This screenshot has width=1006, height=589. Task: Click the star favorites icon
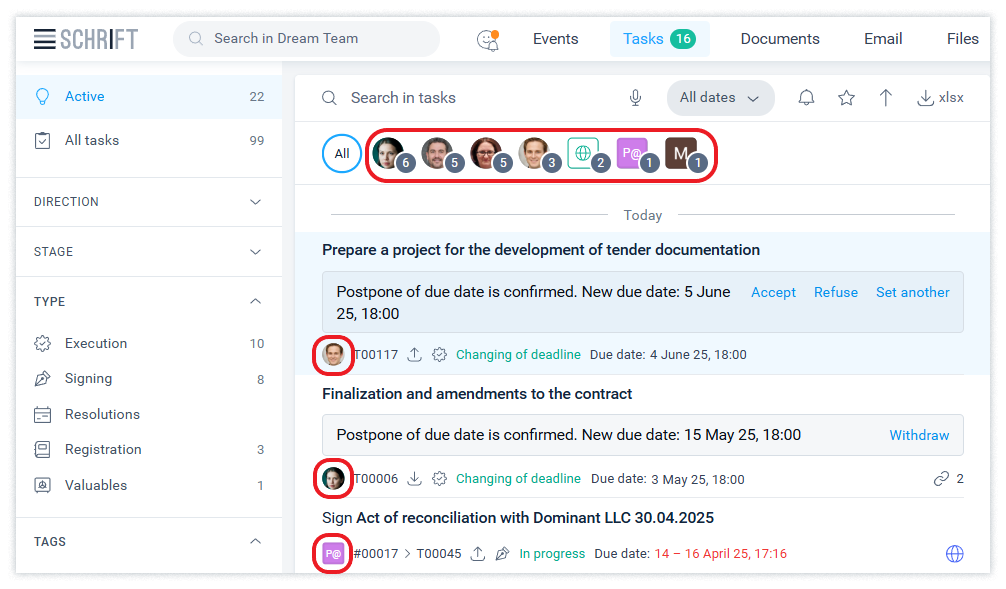tap(846, 98)
